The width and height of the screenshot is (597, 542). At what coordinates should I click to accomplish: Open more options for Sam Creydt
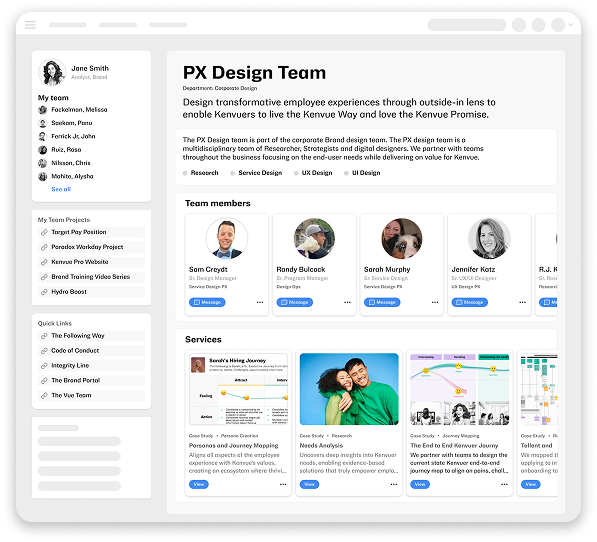tap(260, 302)
